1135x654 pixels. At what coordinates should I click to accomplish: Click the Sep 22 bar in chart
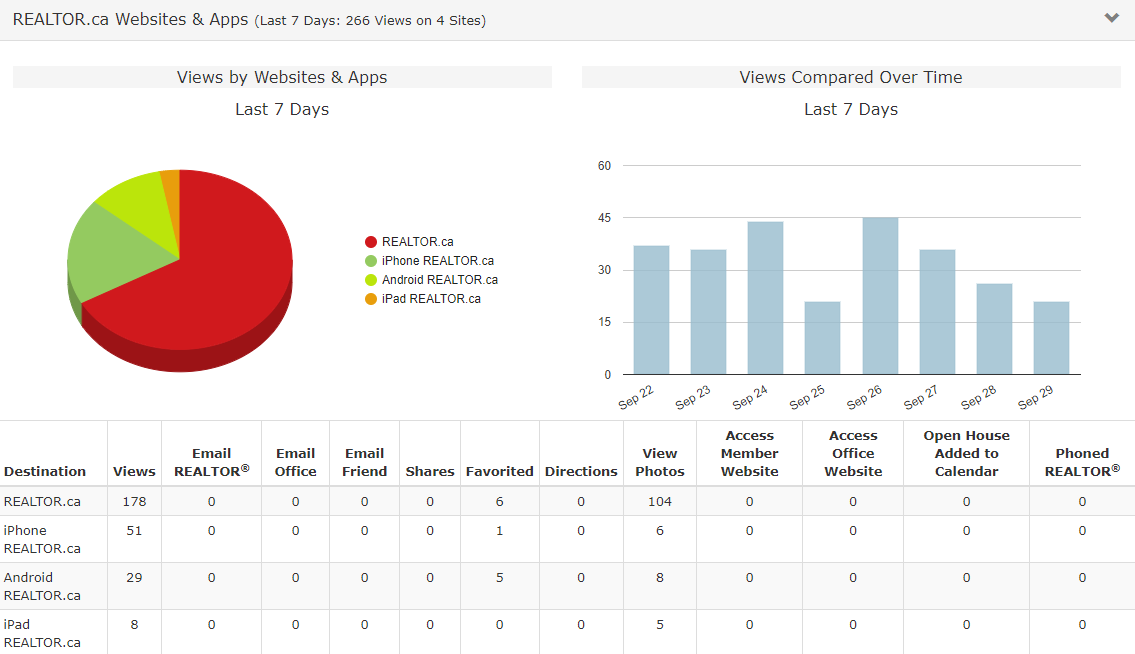tap(651, 310)
